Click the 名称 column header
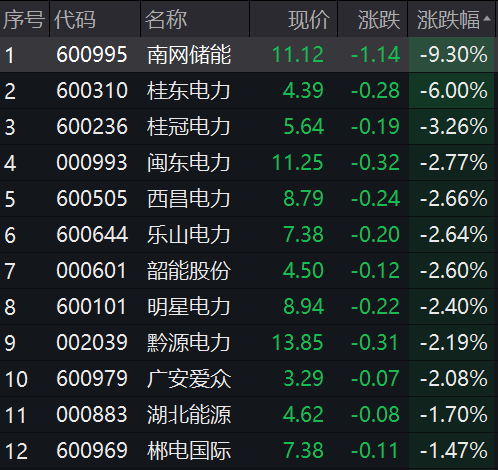The height and width of the screenshot is (470, 498). click(195, 19)
